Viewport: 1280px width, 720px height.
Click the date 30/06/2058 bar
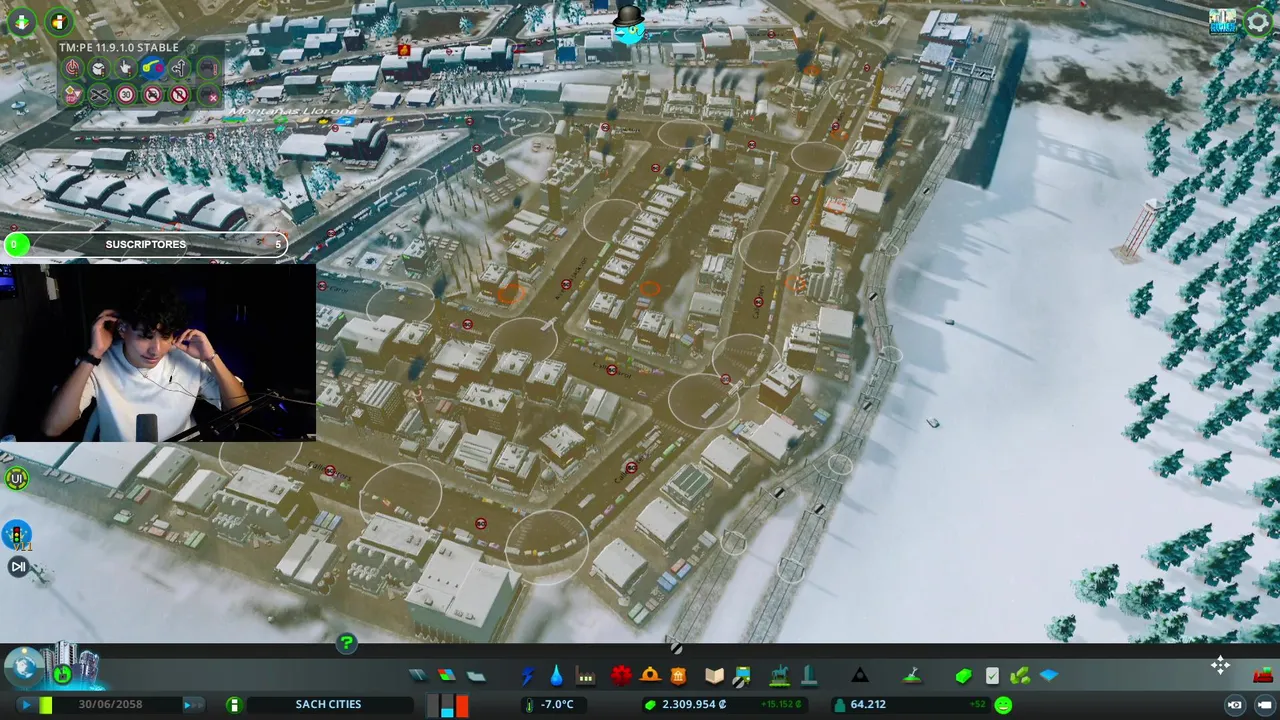tap(110, 705)
